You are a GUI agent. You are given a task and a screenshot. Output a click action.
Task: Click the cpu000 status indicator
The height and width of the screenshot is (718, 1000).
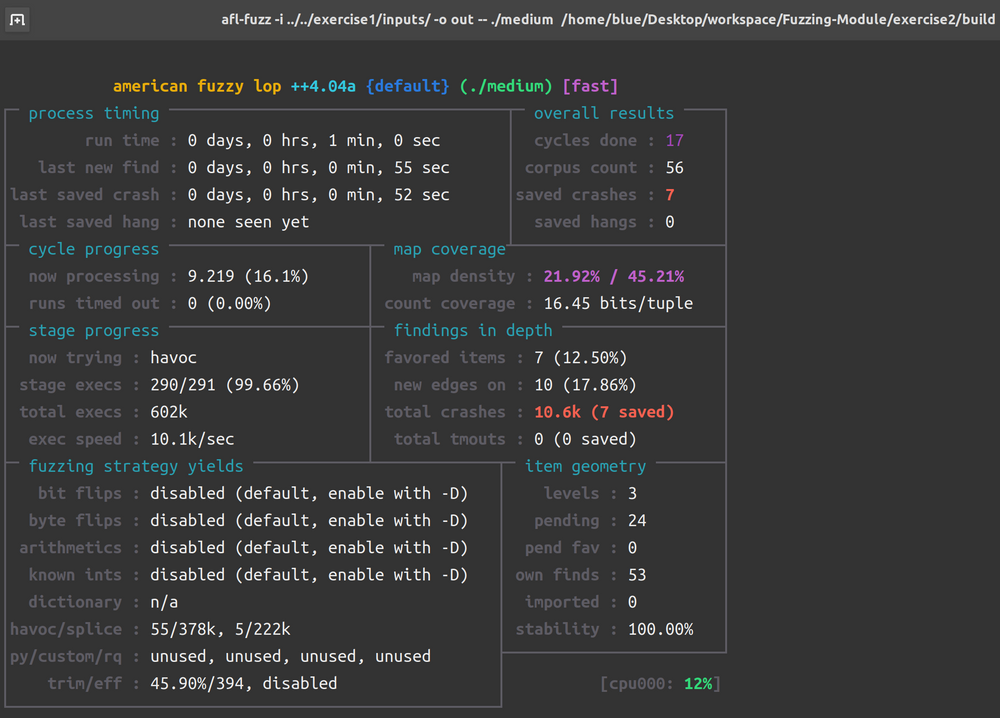(x=660, y=683)
